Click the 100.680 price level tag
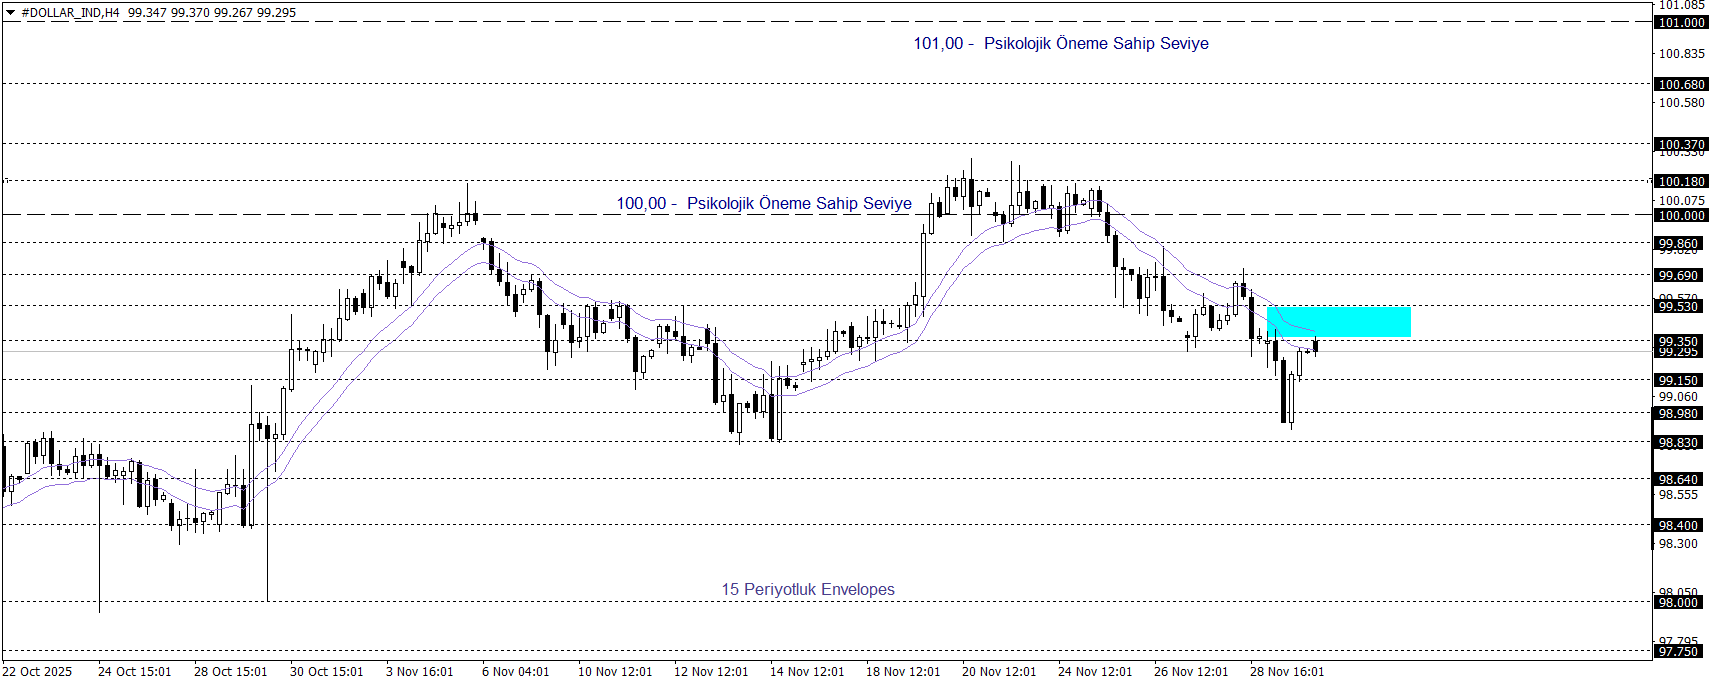Screen dimensions: 1709x684 pyautogui.click(x=1681, y=84)
